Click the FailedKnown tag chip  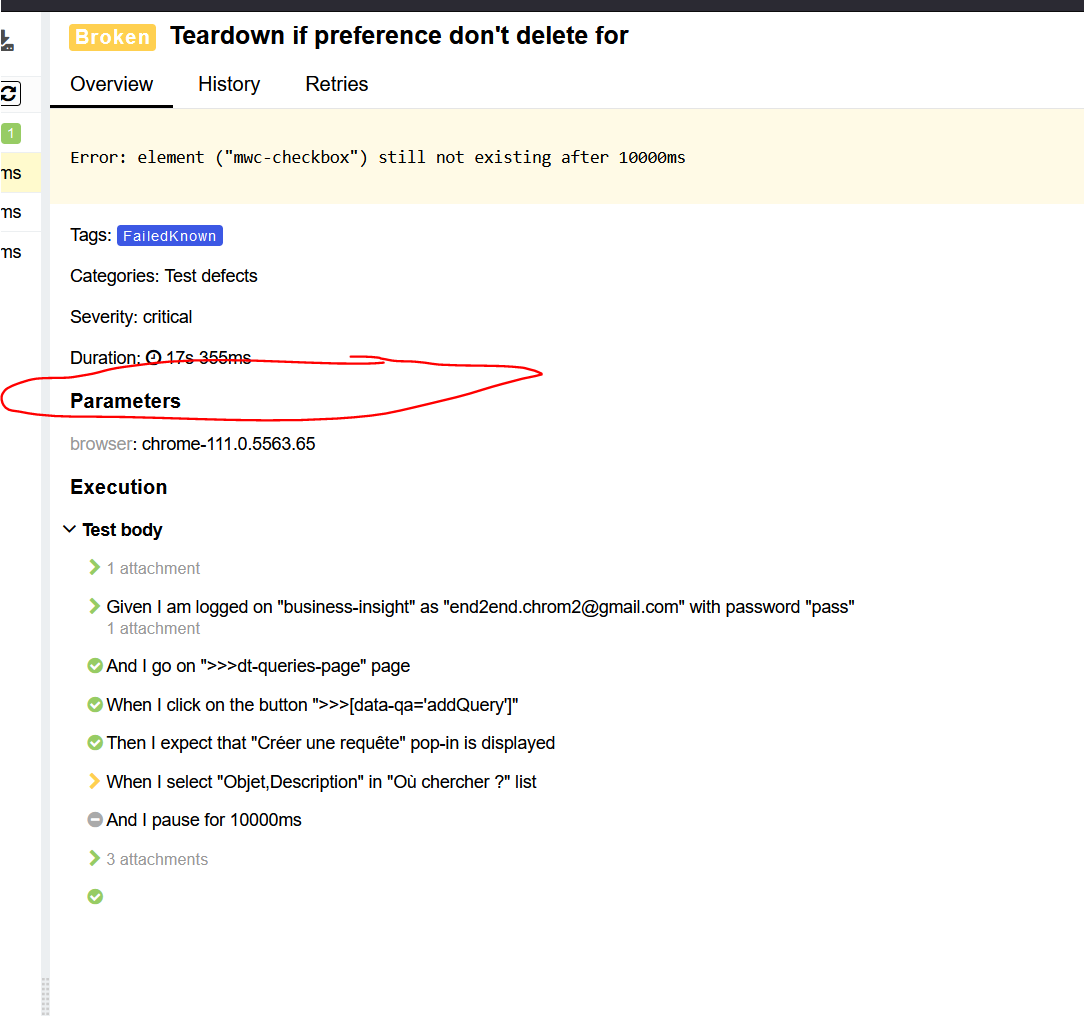[170, 236]
